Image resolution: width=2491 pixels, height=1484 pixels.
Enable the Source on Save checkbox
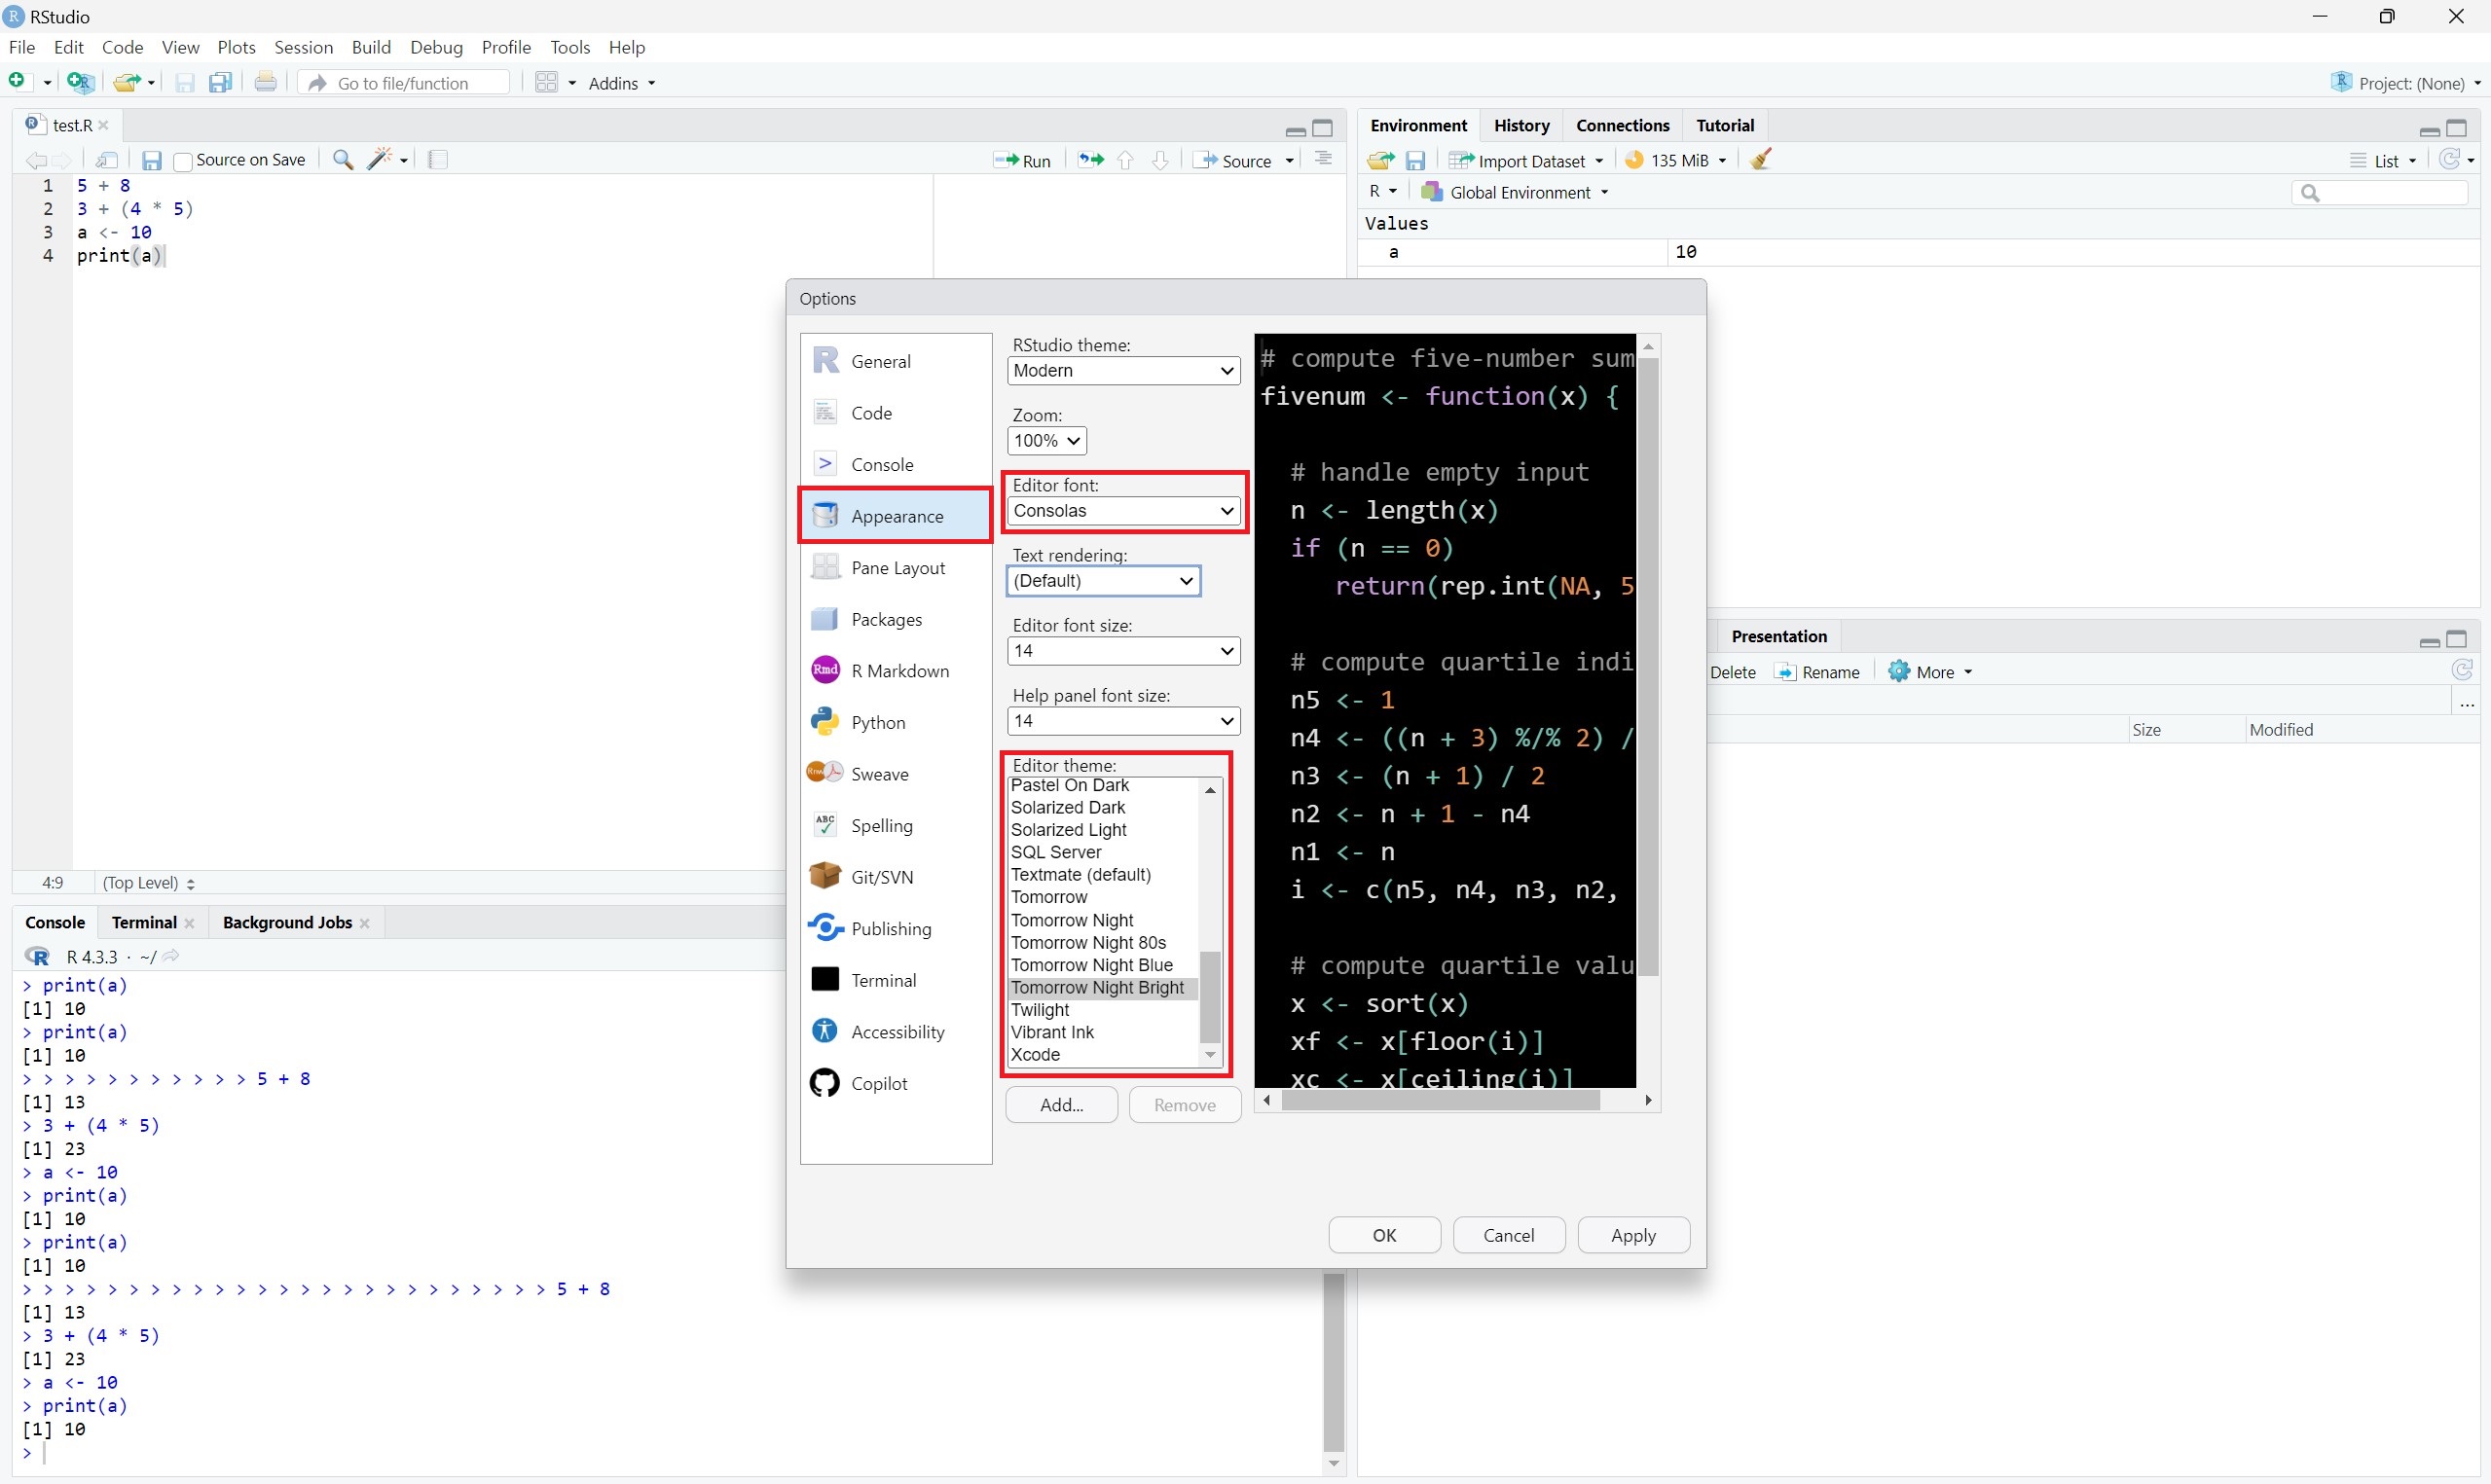(x=183, y=161)
